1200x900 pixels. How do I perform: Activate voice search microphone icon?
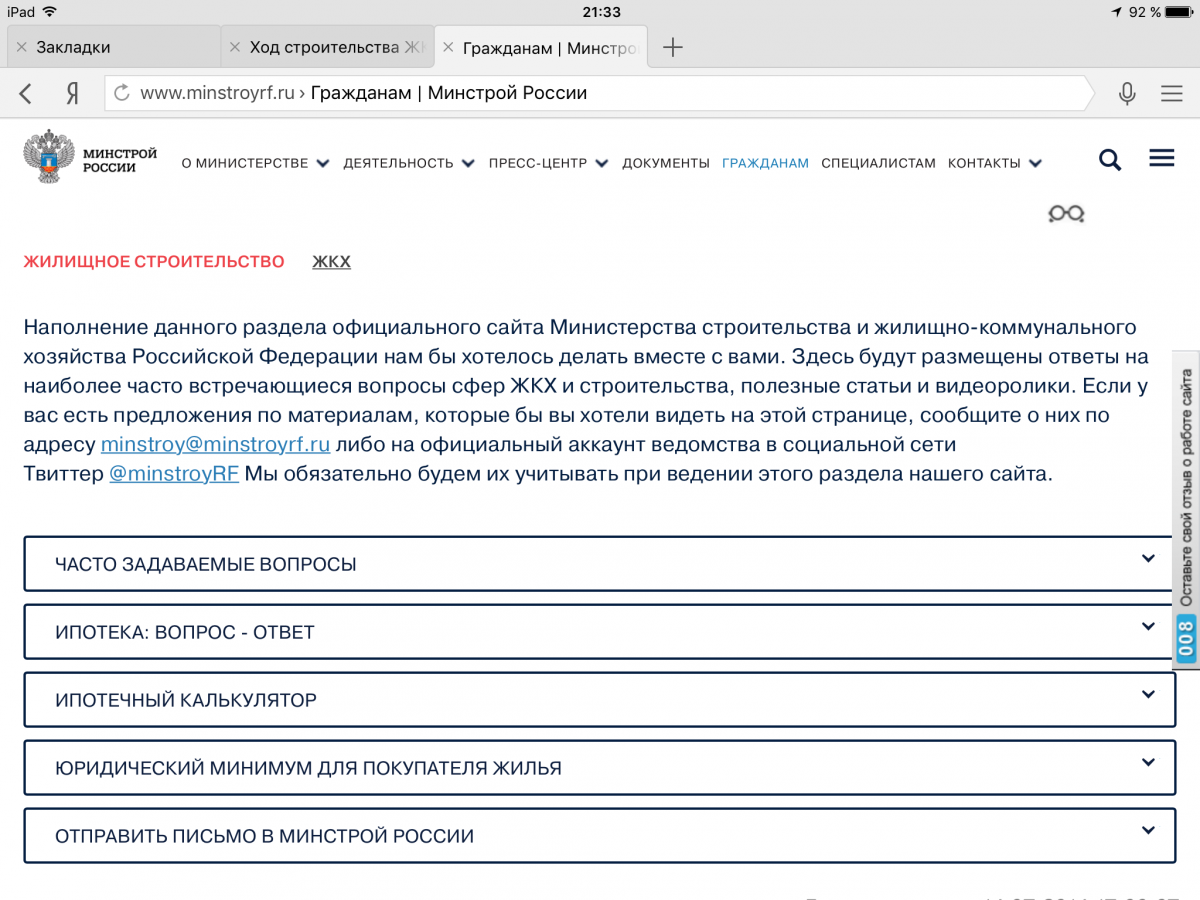click(x=1127, y=94)
